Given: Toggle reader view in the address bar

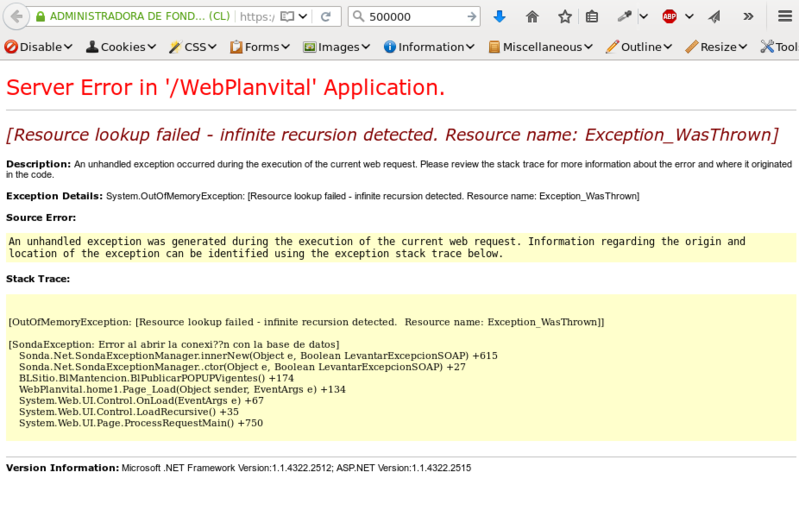Looking at the screenshot, I should coord(287,17).
